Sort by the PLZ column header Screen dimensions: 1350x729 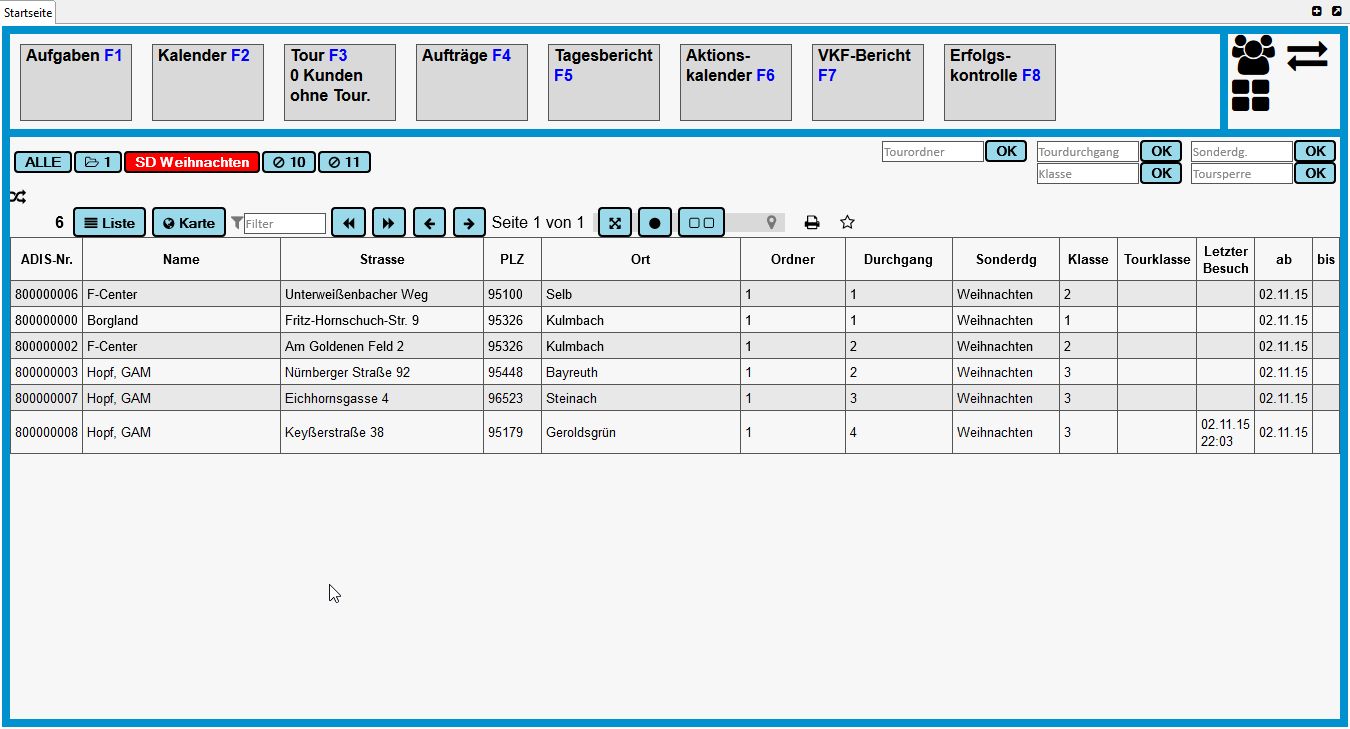(x=512, y=259)
